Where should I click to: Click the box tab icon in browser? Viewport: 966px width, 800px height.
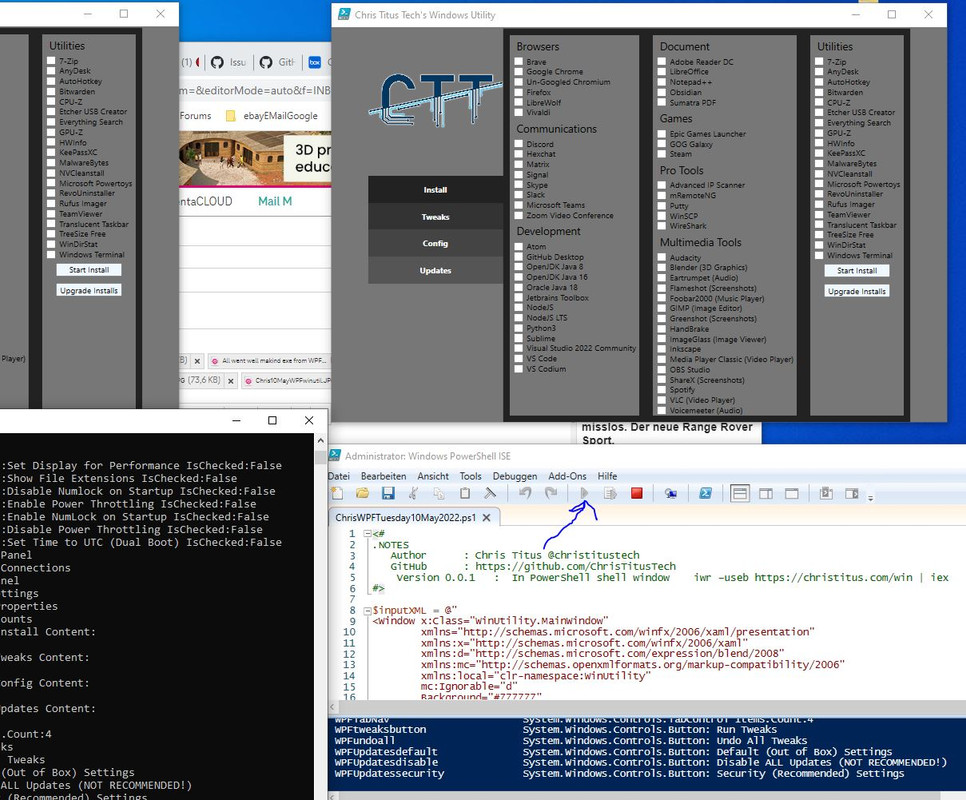click(x=315, y=62)
